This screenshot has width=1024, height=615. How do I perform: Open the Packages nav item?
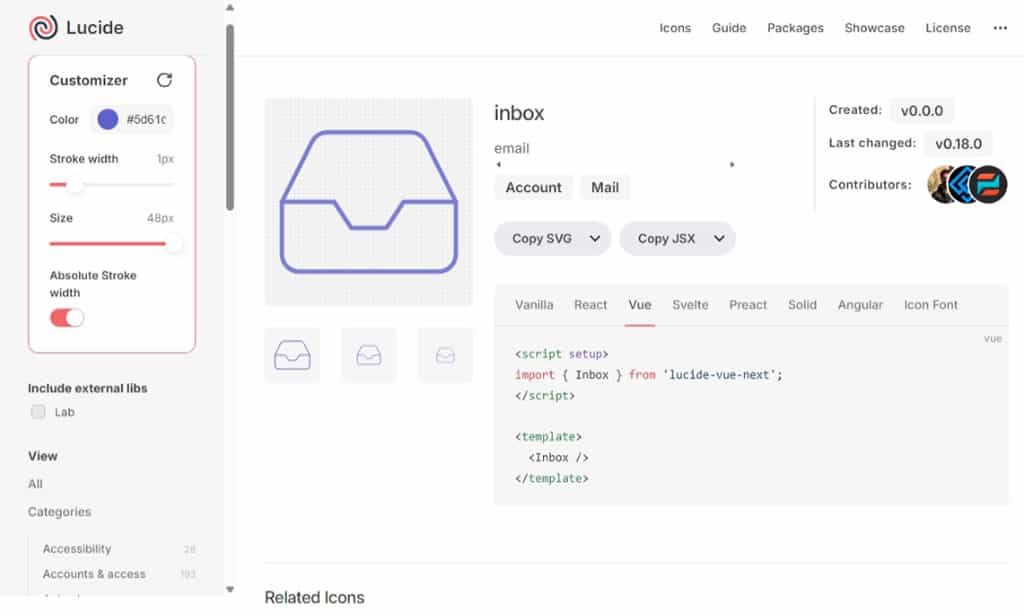795,28
